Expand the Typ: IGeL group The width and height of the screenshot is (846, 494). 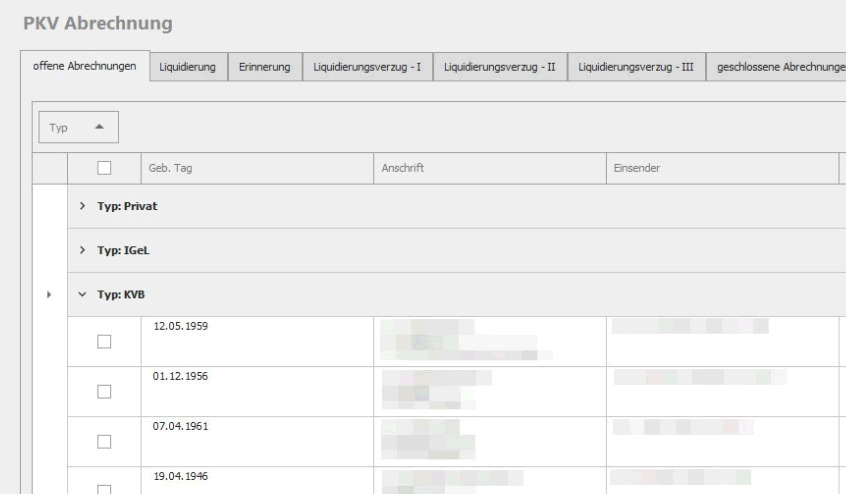(x=83, y=251)
